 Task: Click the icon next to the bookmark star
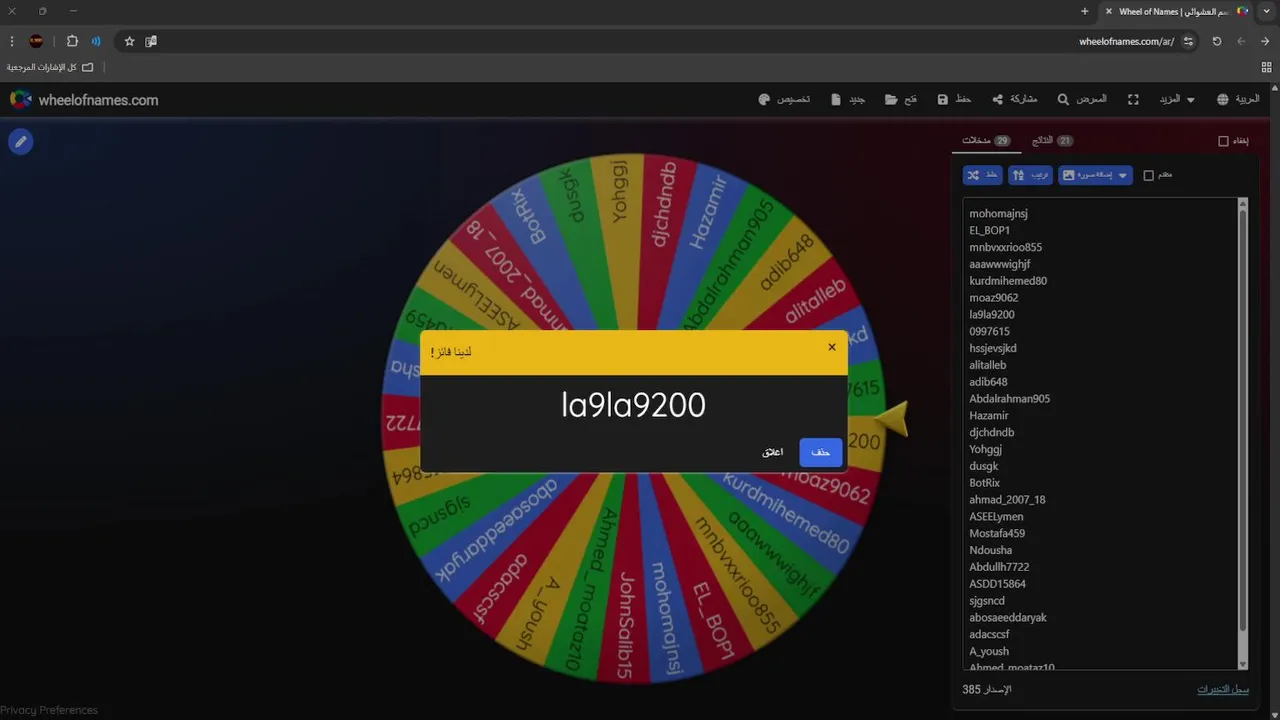(x=151, y=41)
